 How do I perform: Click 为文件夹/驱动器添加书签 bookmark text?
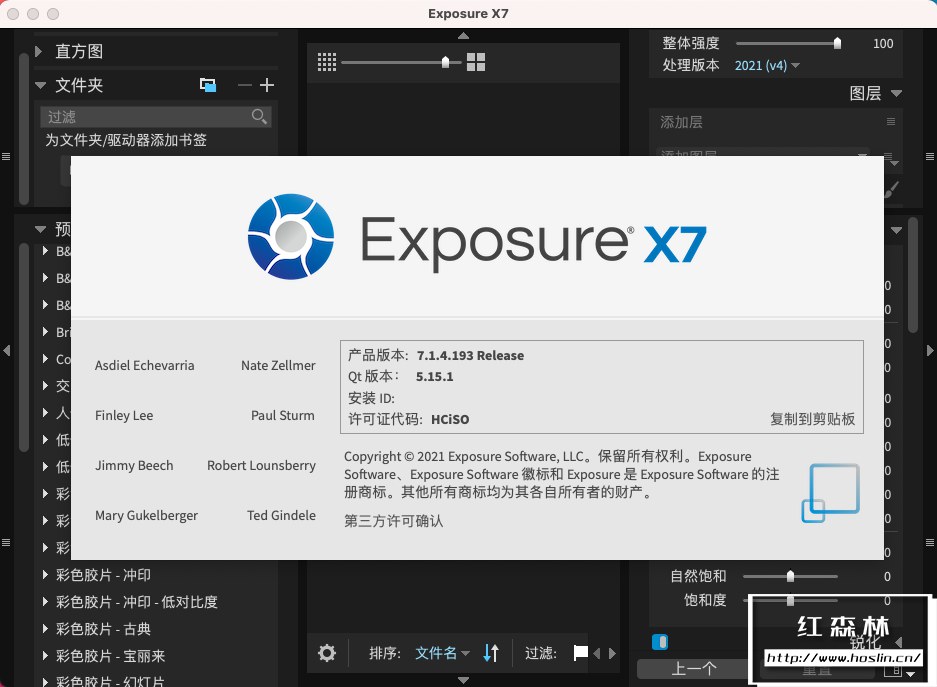[x=126, y=140]
